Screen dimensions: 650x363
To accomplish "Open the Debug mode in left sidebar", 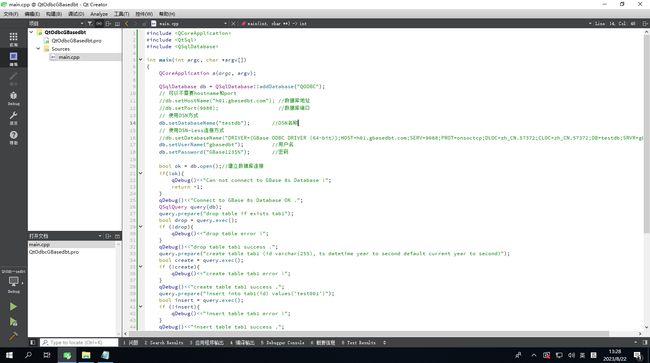I will tap(13, 98).
